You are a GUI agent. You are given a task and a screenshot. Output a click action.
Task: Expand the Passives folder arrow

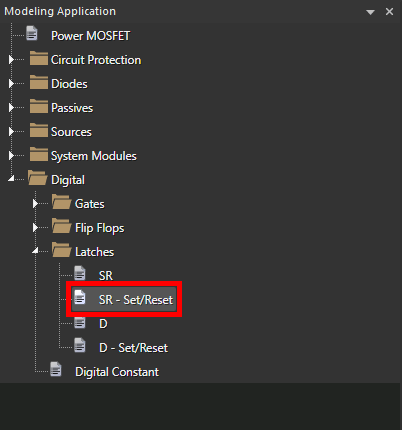pos(11,108)
